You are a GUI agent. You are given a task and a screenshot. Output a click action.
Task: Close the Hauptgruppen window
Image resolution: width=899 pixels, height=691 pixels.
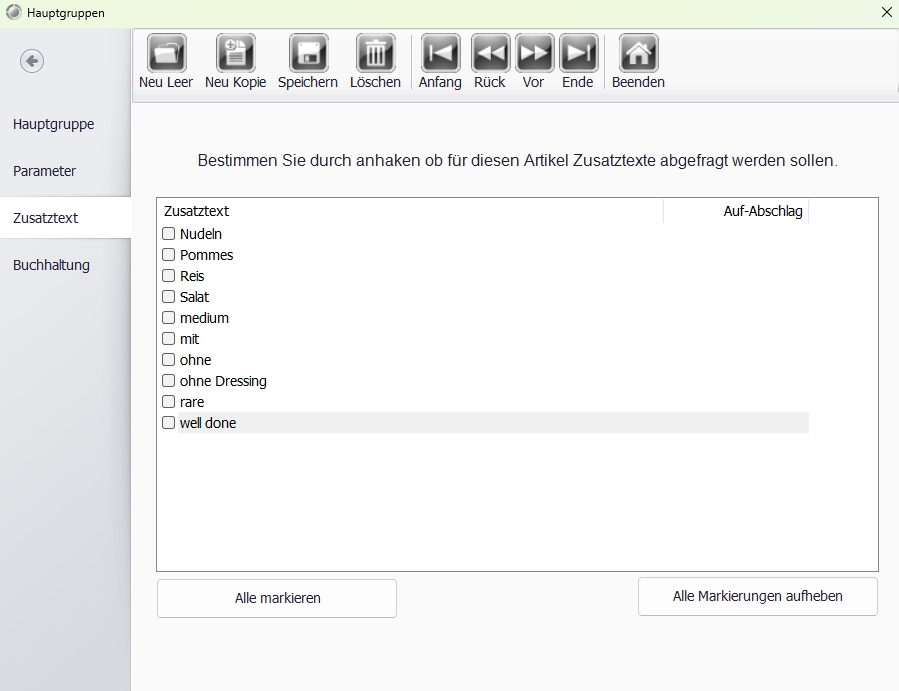886,12
